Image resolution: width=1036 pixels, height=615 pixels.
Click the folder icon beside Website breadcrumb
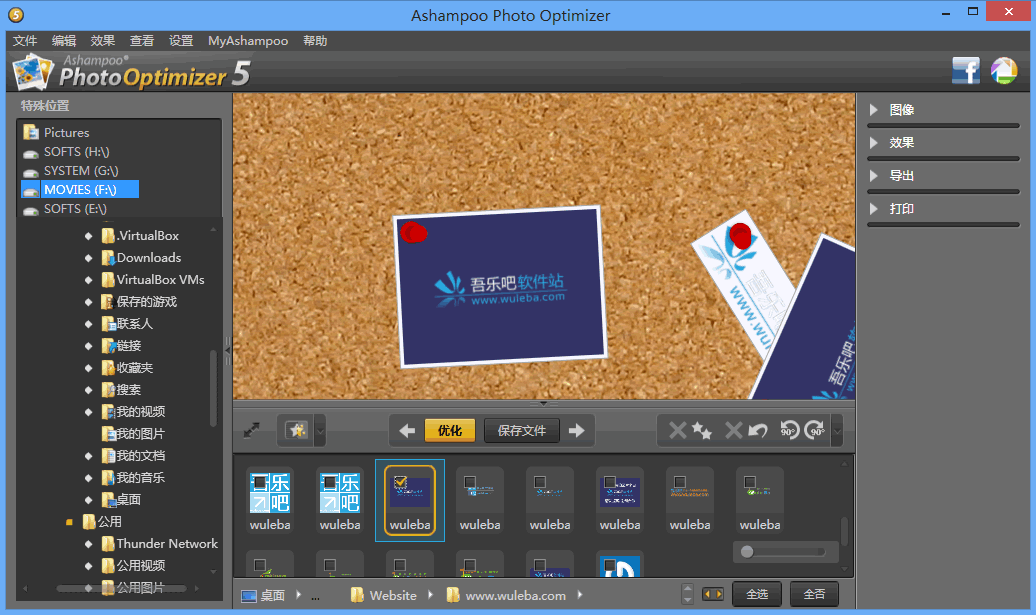(357, 595)
